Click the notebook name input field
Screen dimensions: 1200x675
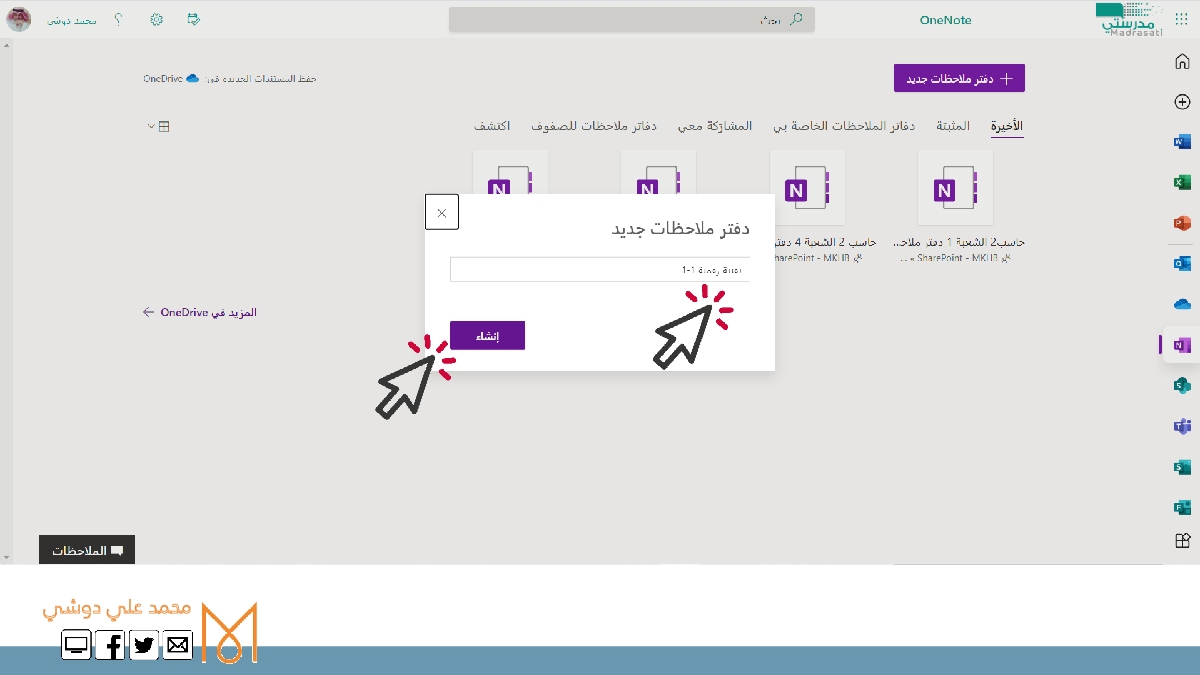point(600,270)
